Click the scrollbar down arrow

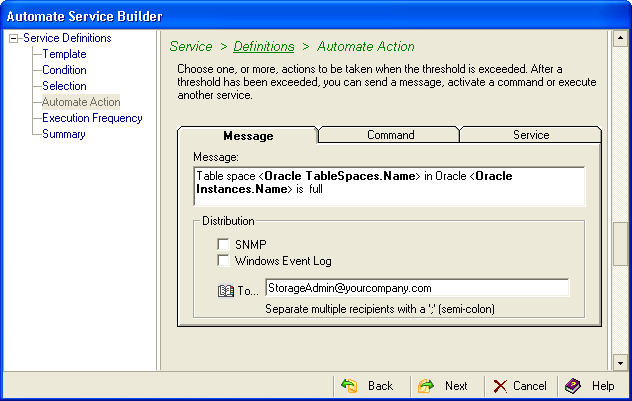620,362
